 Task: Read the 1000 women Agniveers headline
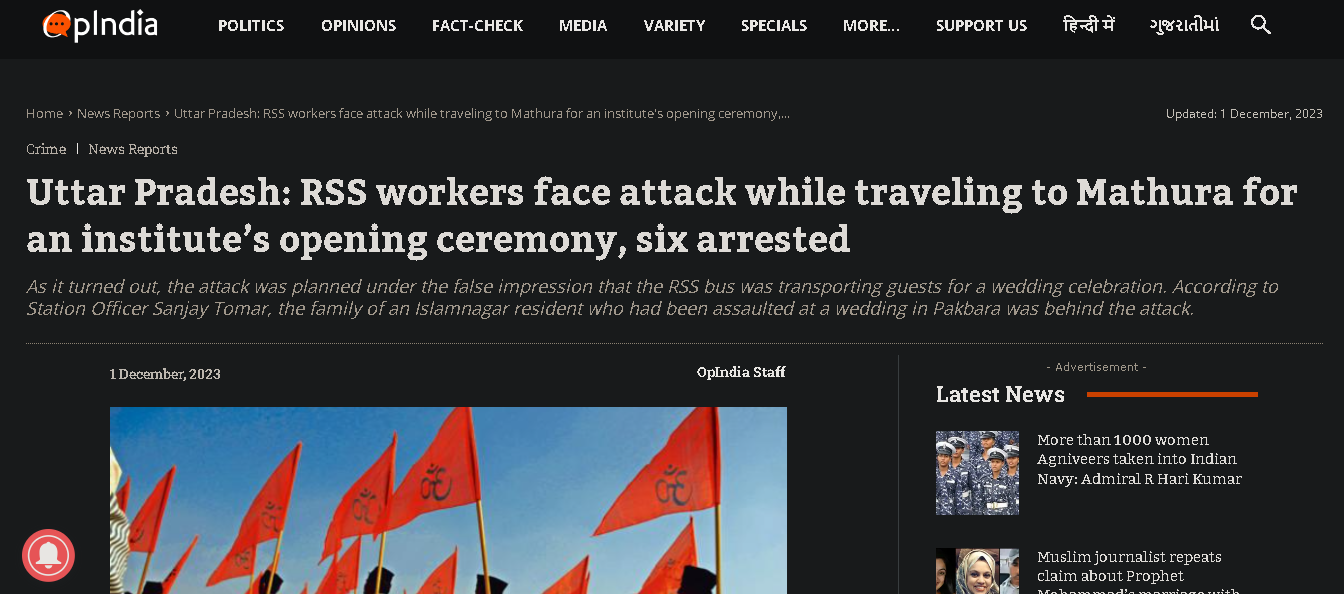point(1139,459)
